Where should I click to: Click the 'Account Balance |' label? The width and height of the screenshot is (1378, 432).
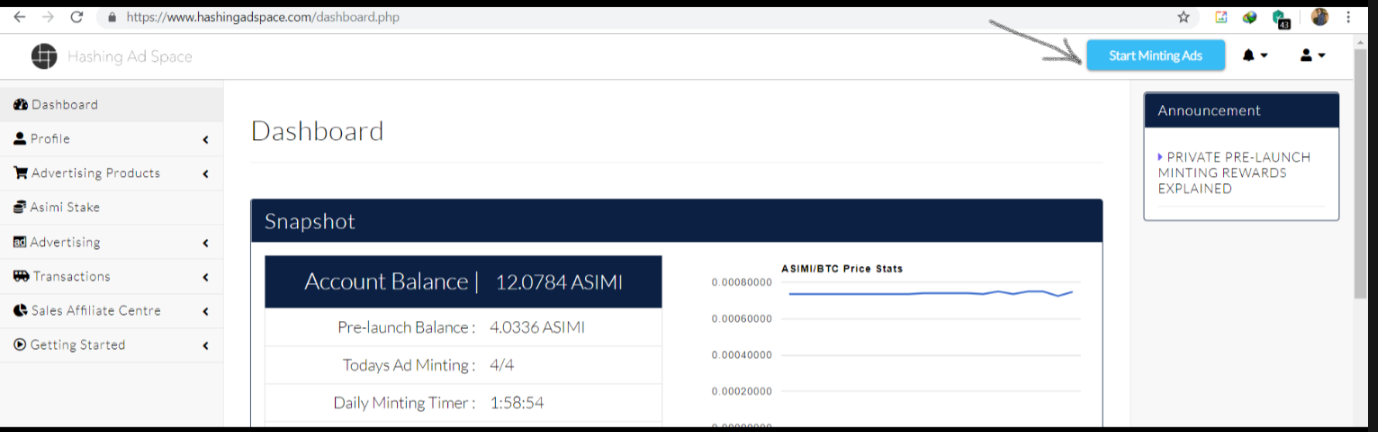(x=391, y=282)
